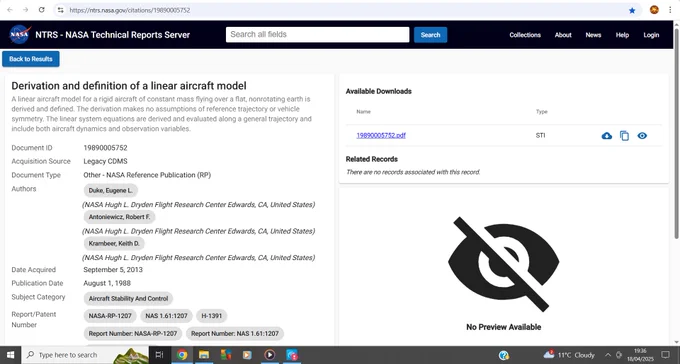Screen dimensions: 680x364
Task: Click NTRS - NASA Technical Reports Server title
Action: point(113,35)
